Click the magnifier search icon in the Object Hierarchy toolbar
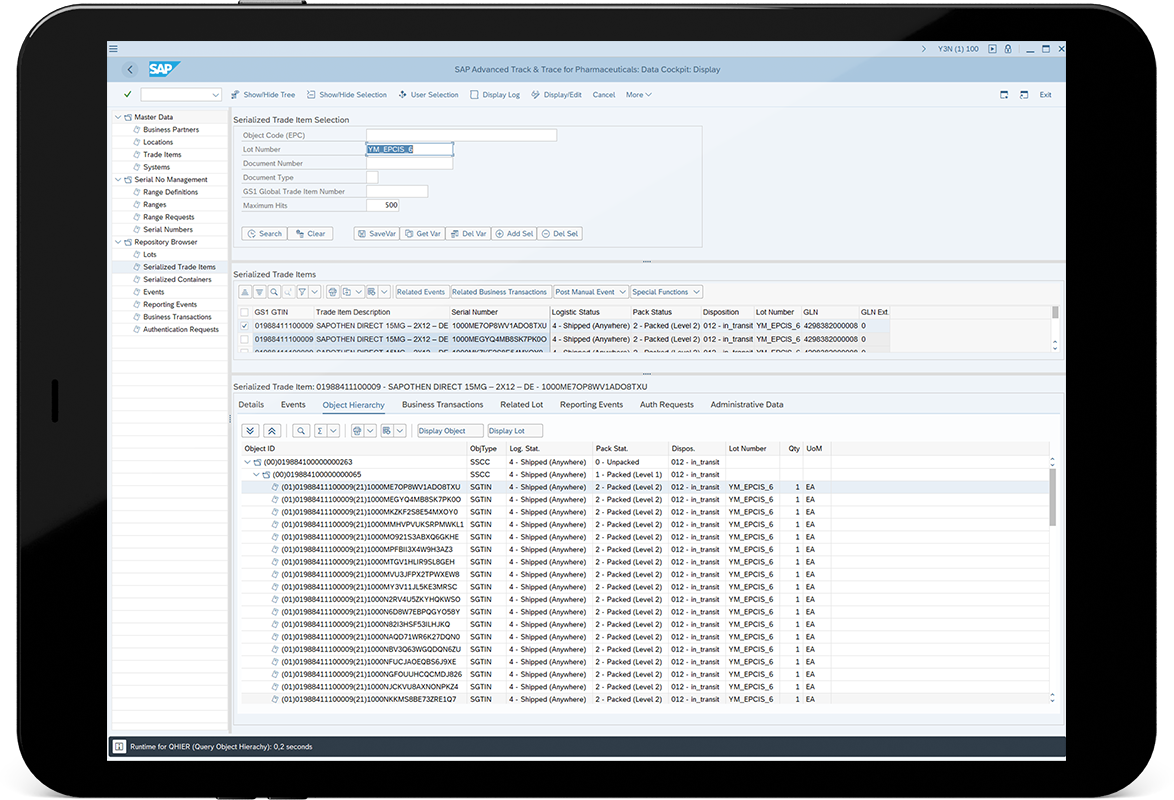 click(x=301, y=430)
